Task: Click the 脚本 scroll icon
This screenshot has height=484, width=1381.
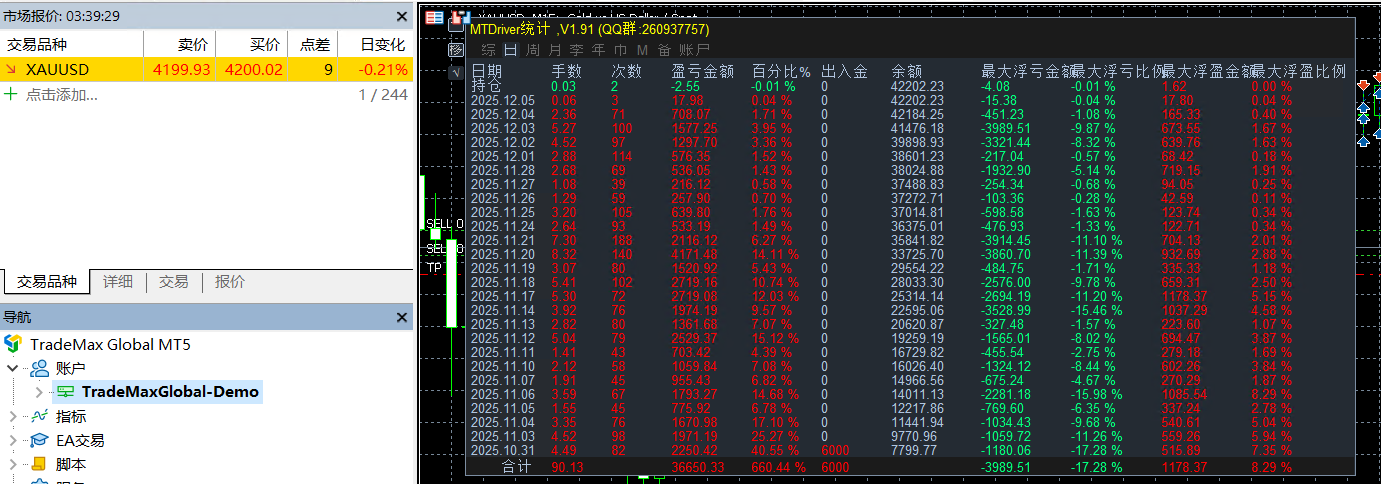Action: (x=39, y=464)
